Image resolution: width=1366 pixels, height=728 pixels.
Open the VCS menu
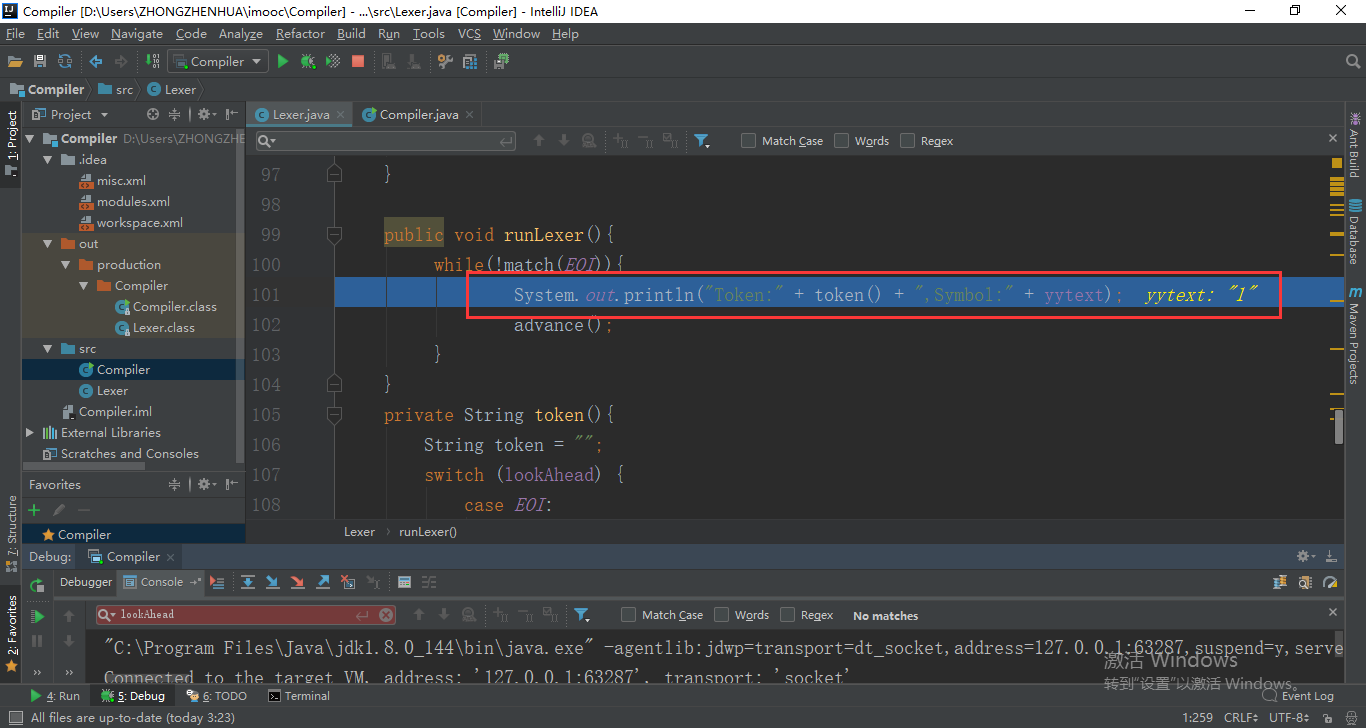(x=469, y=33)
